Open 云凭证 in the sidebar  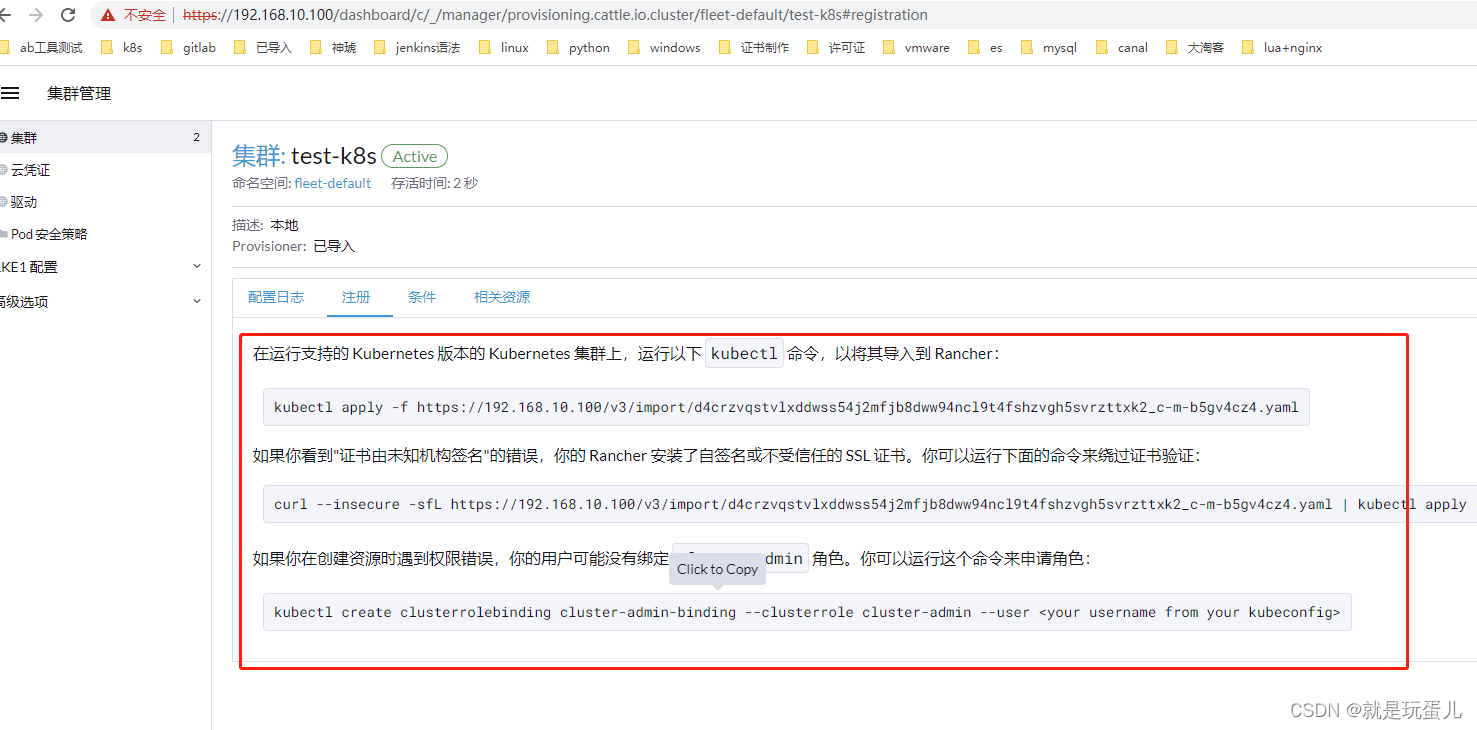(104, 170)
